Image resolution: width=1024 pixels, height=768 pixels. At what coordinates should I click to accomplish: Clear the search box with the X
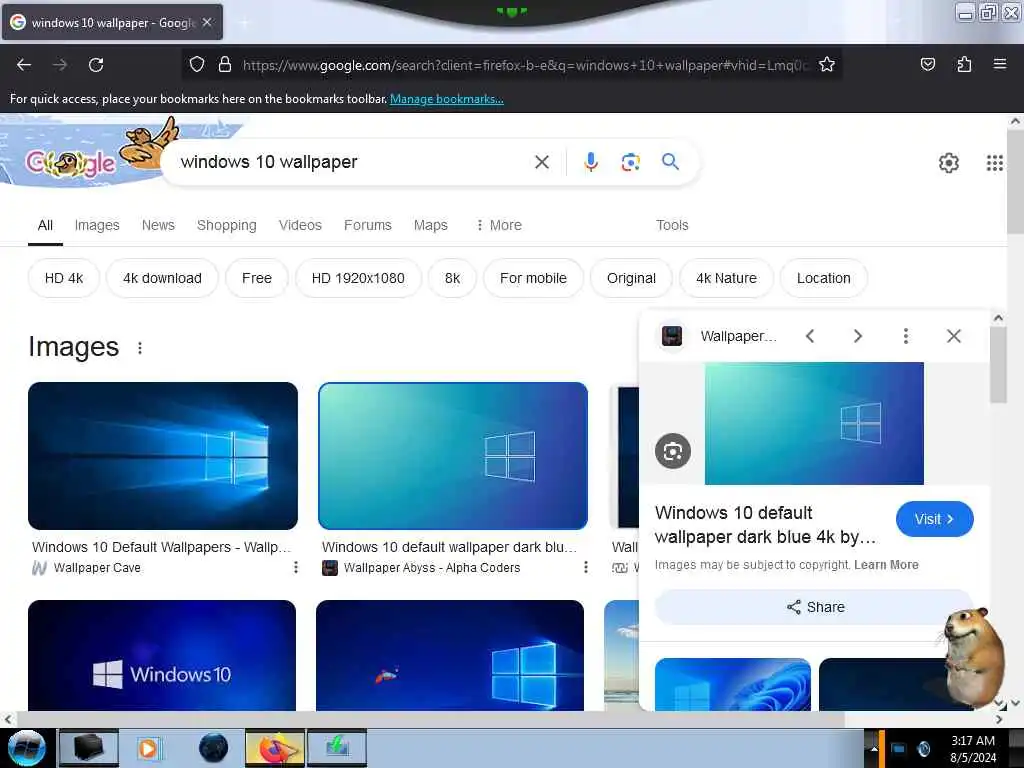[x=541, y=162]
